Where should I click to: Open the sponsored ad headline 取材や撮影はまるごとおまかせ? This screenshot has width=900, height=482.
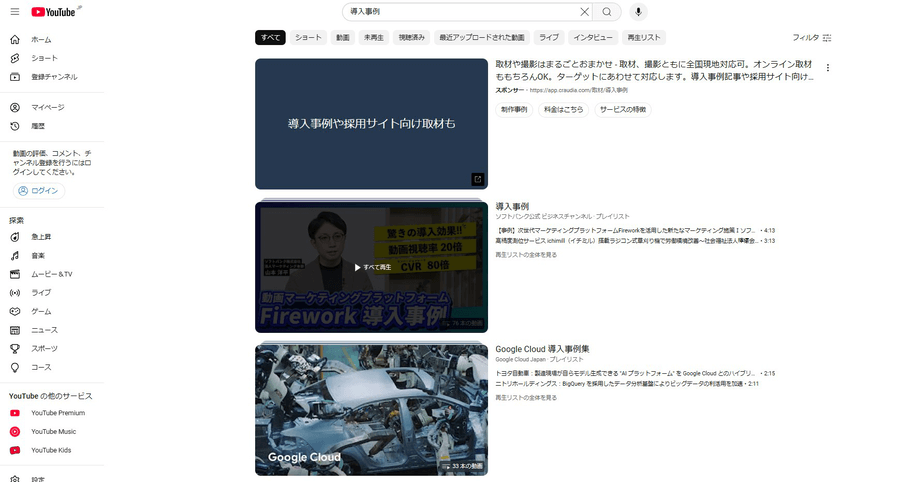tap(654, 71)
